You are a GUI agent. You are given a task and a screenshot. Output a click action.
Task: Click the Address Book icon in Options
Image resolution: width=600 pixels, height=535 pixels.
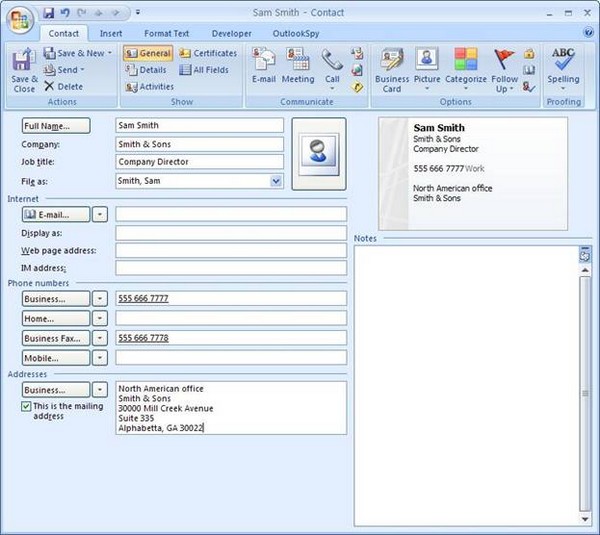pos(529,70)
